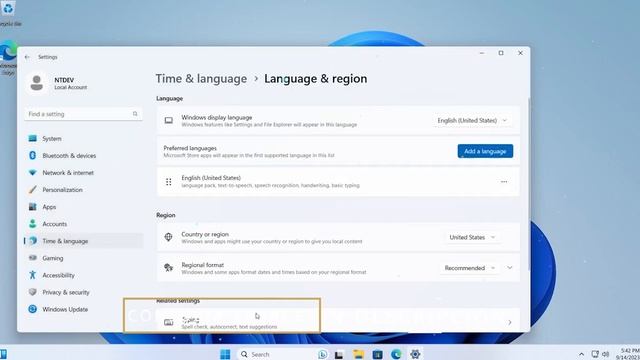The image size is (640, 360).
Task: Click the English (United States) drag handle
Action: click(x=169, y=182)
